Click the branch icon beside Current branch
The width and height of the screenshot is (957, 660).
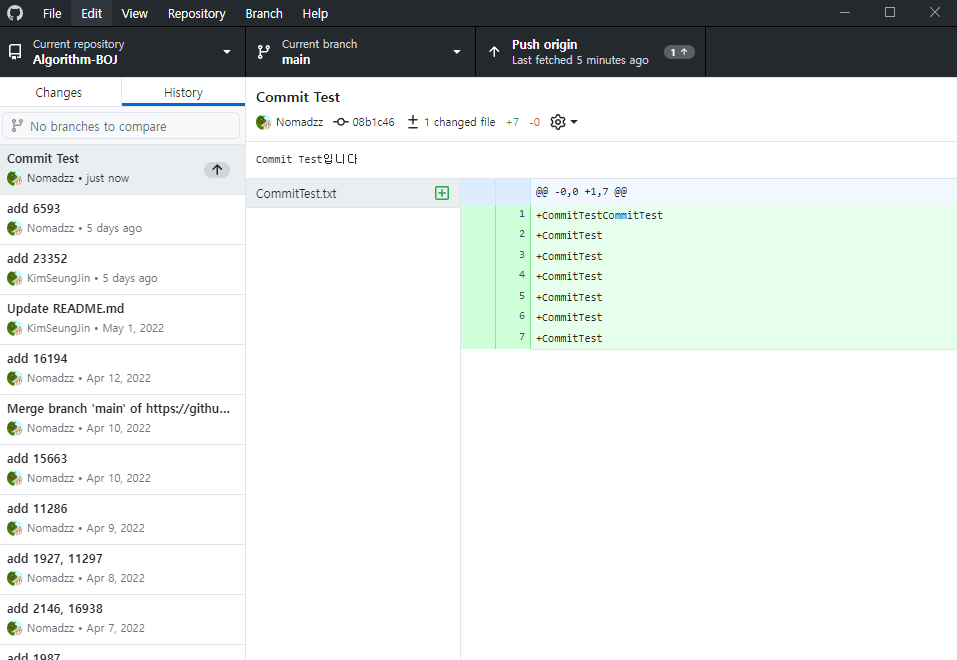click(x=264, y=52)
